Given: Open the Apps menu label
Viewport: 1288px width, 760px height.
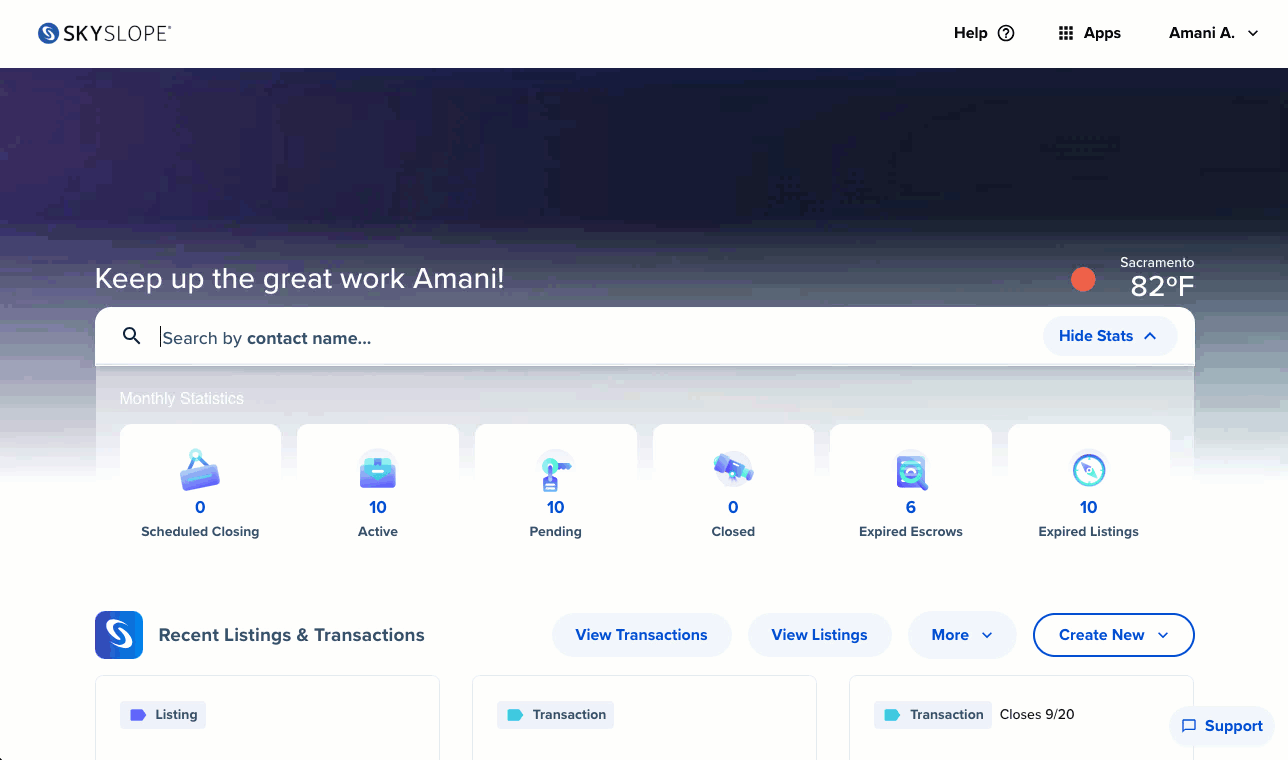Looking at the screenshot, I should coord(1102,33).
